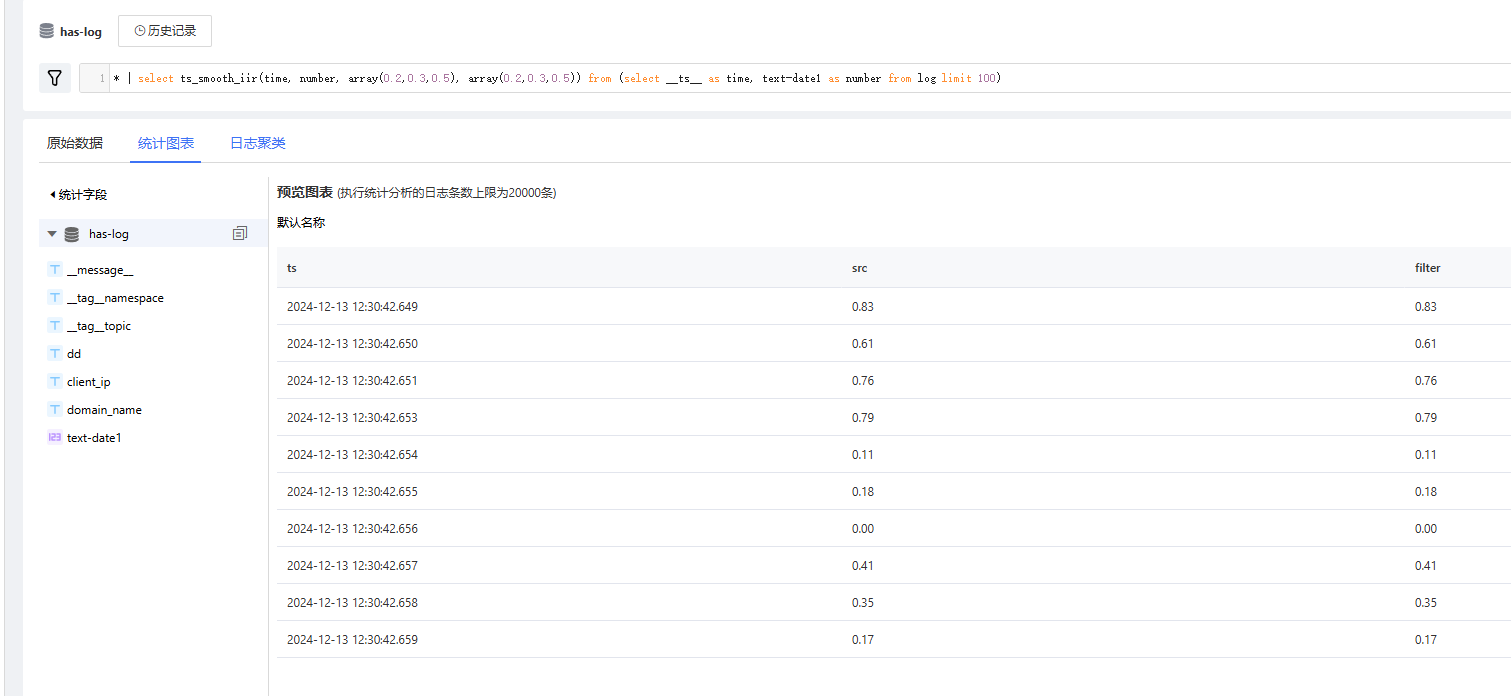Click timestamp 2024-12-13 12:30:42.658
Image resolution: width=1511 pixels, height=696 pixels.
(352, 603)
